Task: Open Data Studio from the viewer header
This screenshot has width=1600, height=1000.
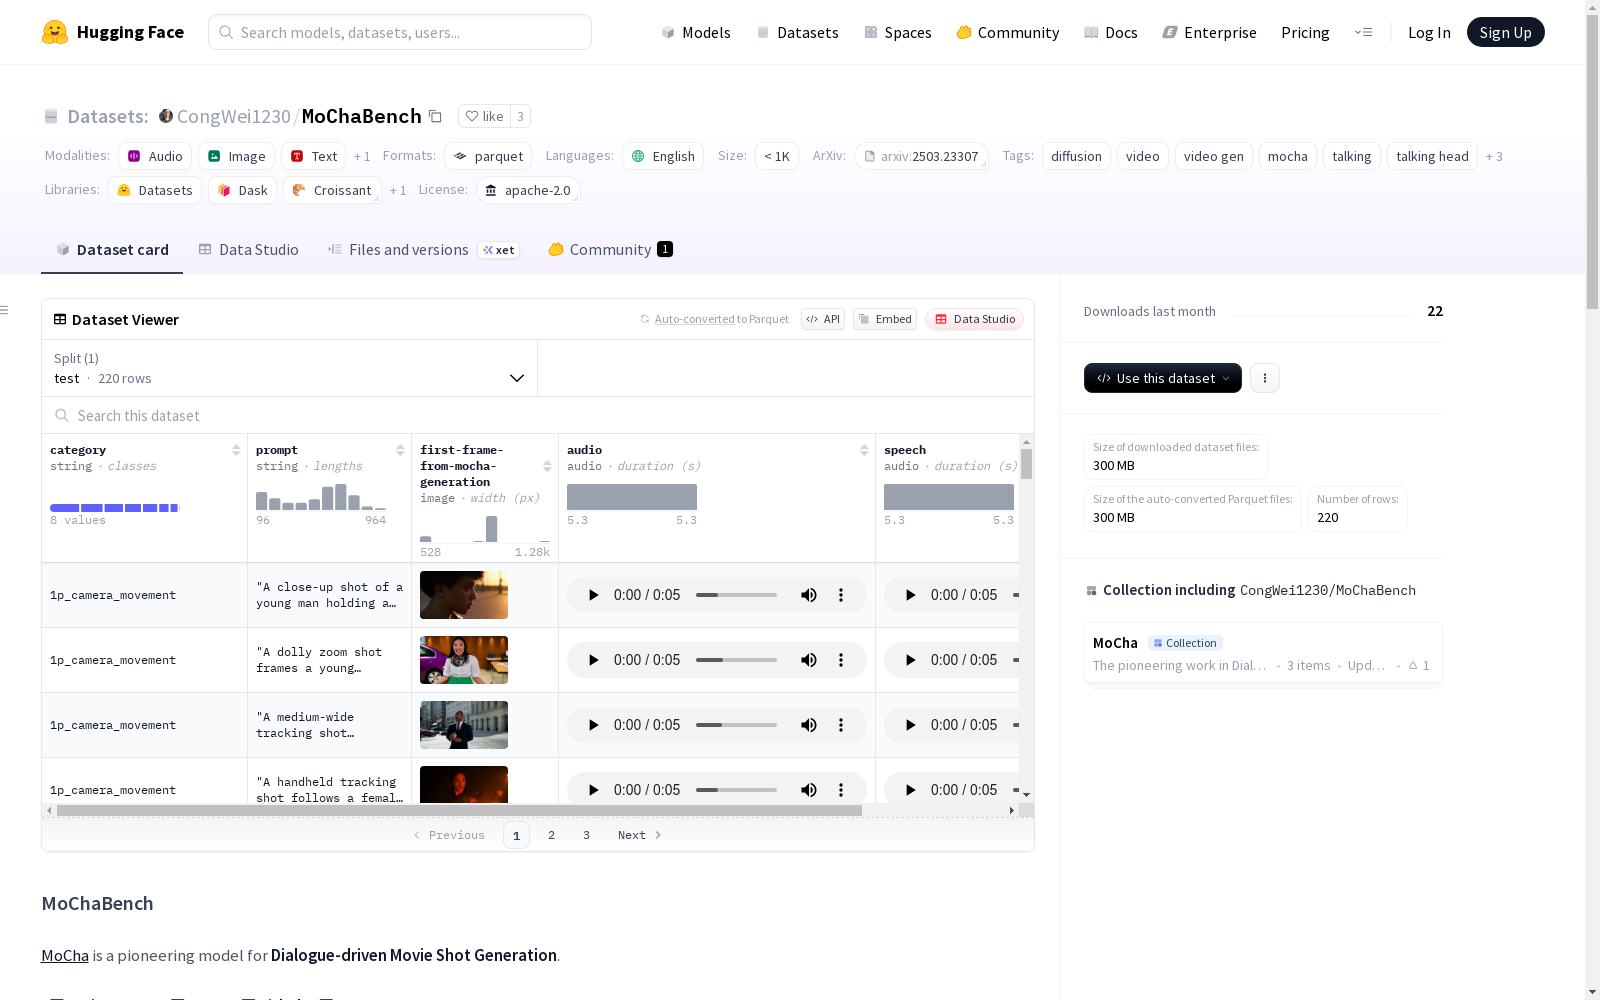Action: (x=974, y=319)
